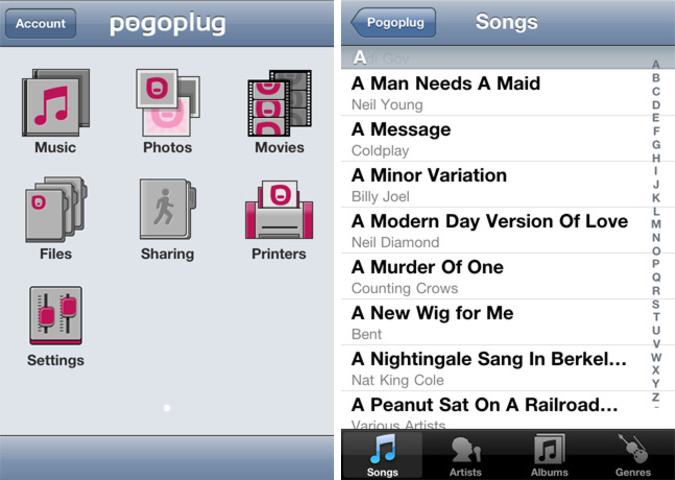This screenshot has width=675, height=480.
Task: Switch to the Genres tab
Action: coord(632,454)
